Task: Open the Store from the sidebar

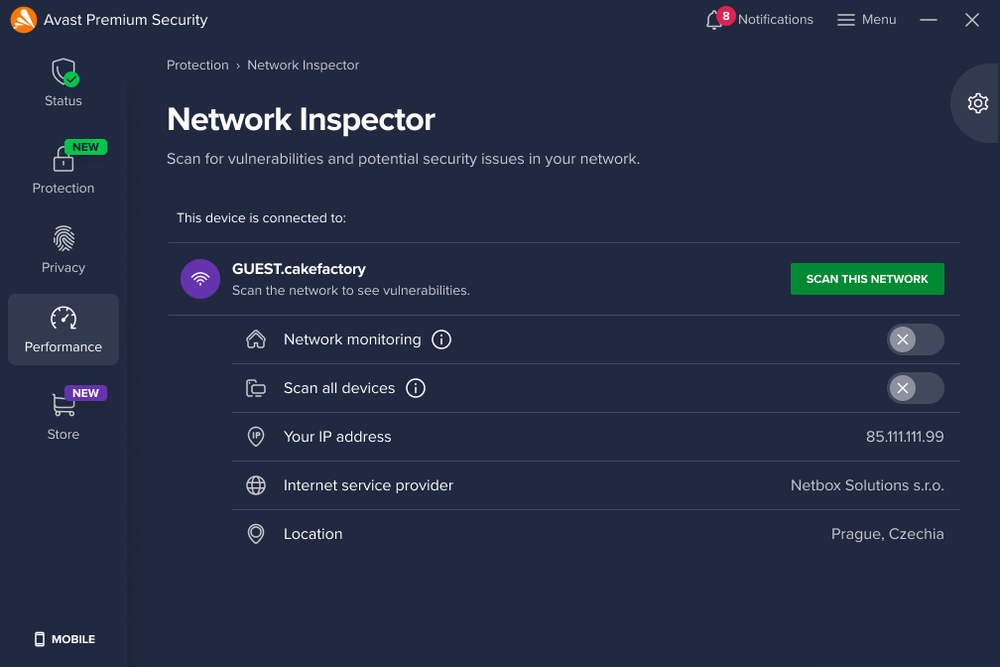Action: 63,410
